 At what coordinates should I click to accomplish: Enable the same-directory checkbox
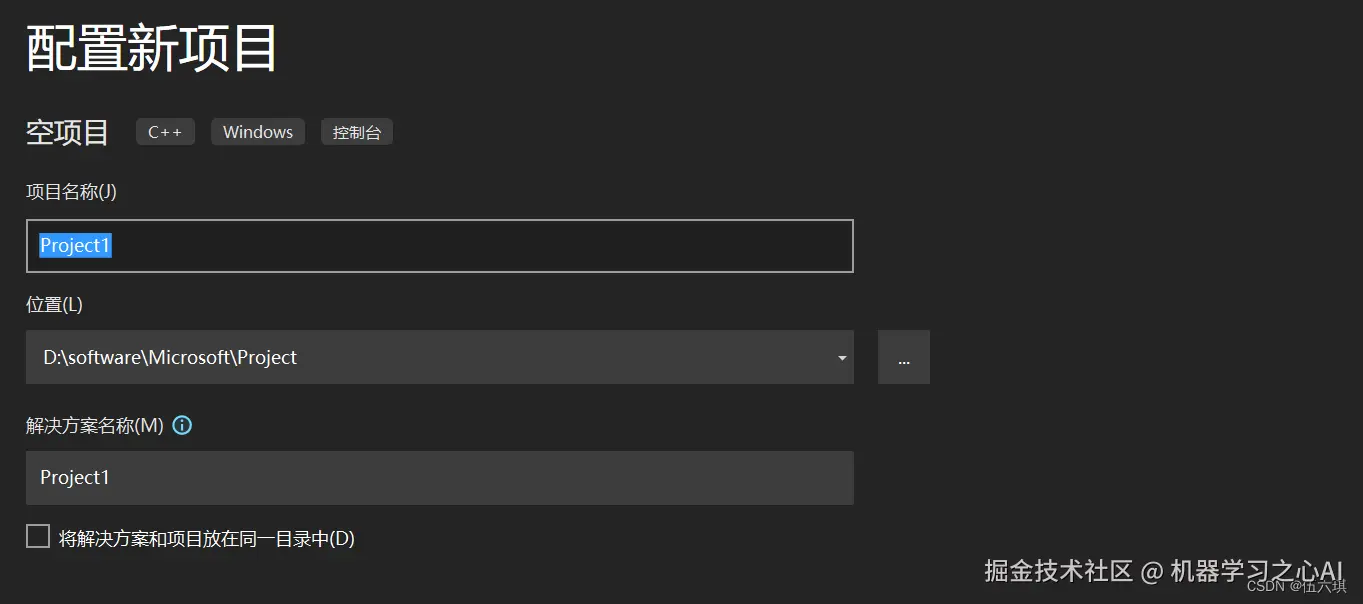(38, 537)
